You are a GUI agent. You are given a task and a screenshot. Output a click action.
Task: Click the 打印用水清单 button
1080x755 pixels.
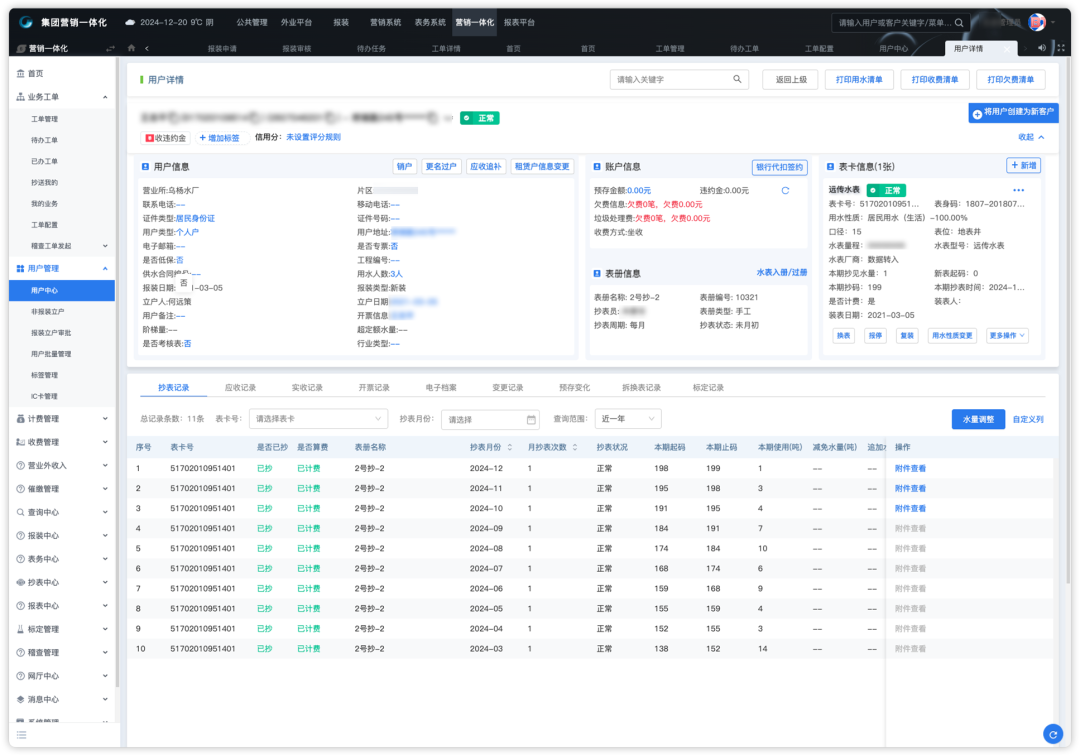857,79
